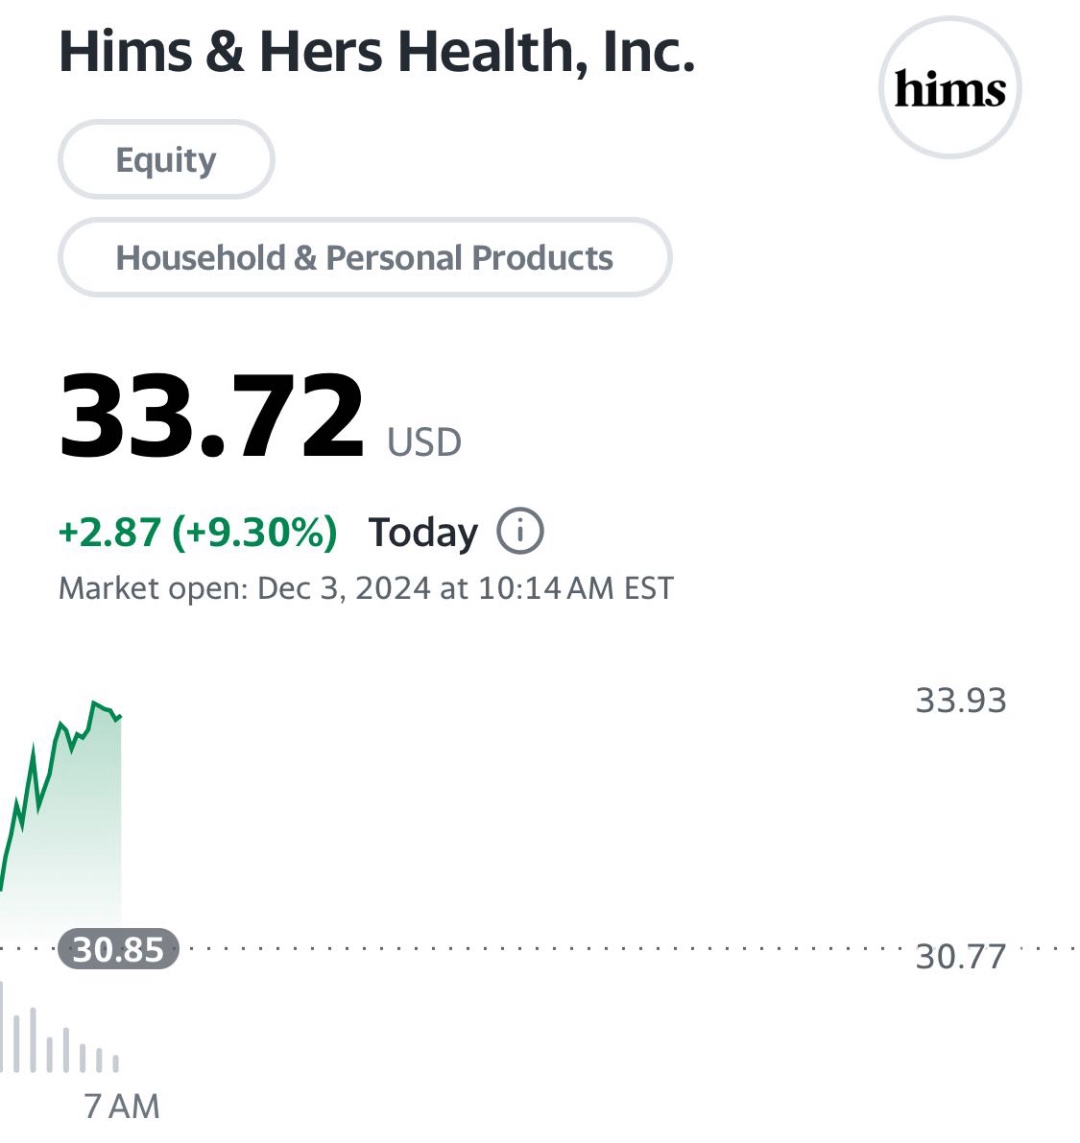Select the Equity tag pill

point(166,159)
